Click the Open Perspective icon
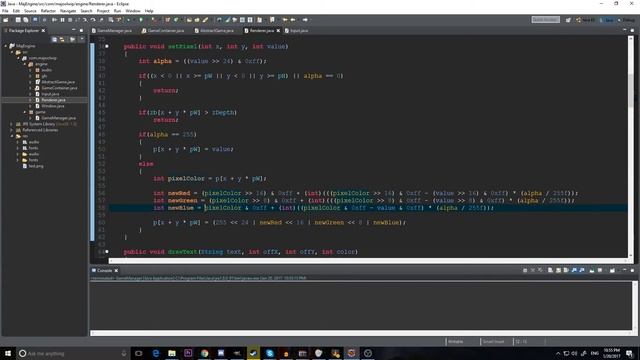Image resolution: width=640 pixels, height=360 pixels. 568,20
